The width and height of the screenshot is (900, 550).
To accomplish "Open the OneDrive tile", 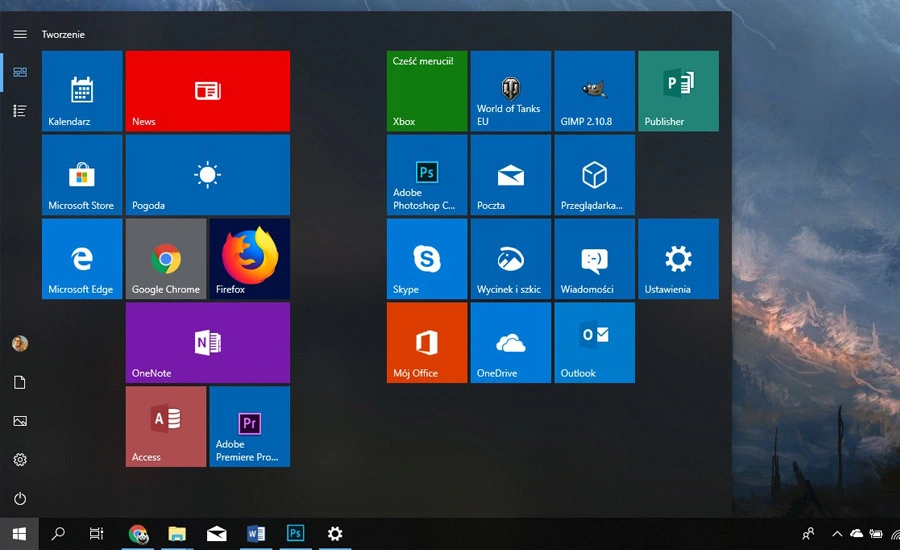I will (511, 343).
